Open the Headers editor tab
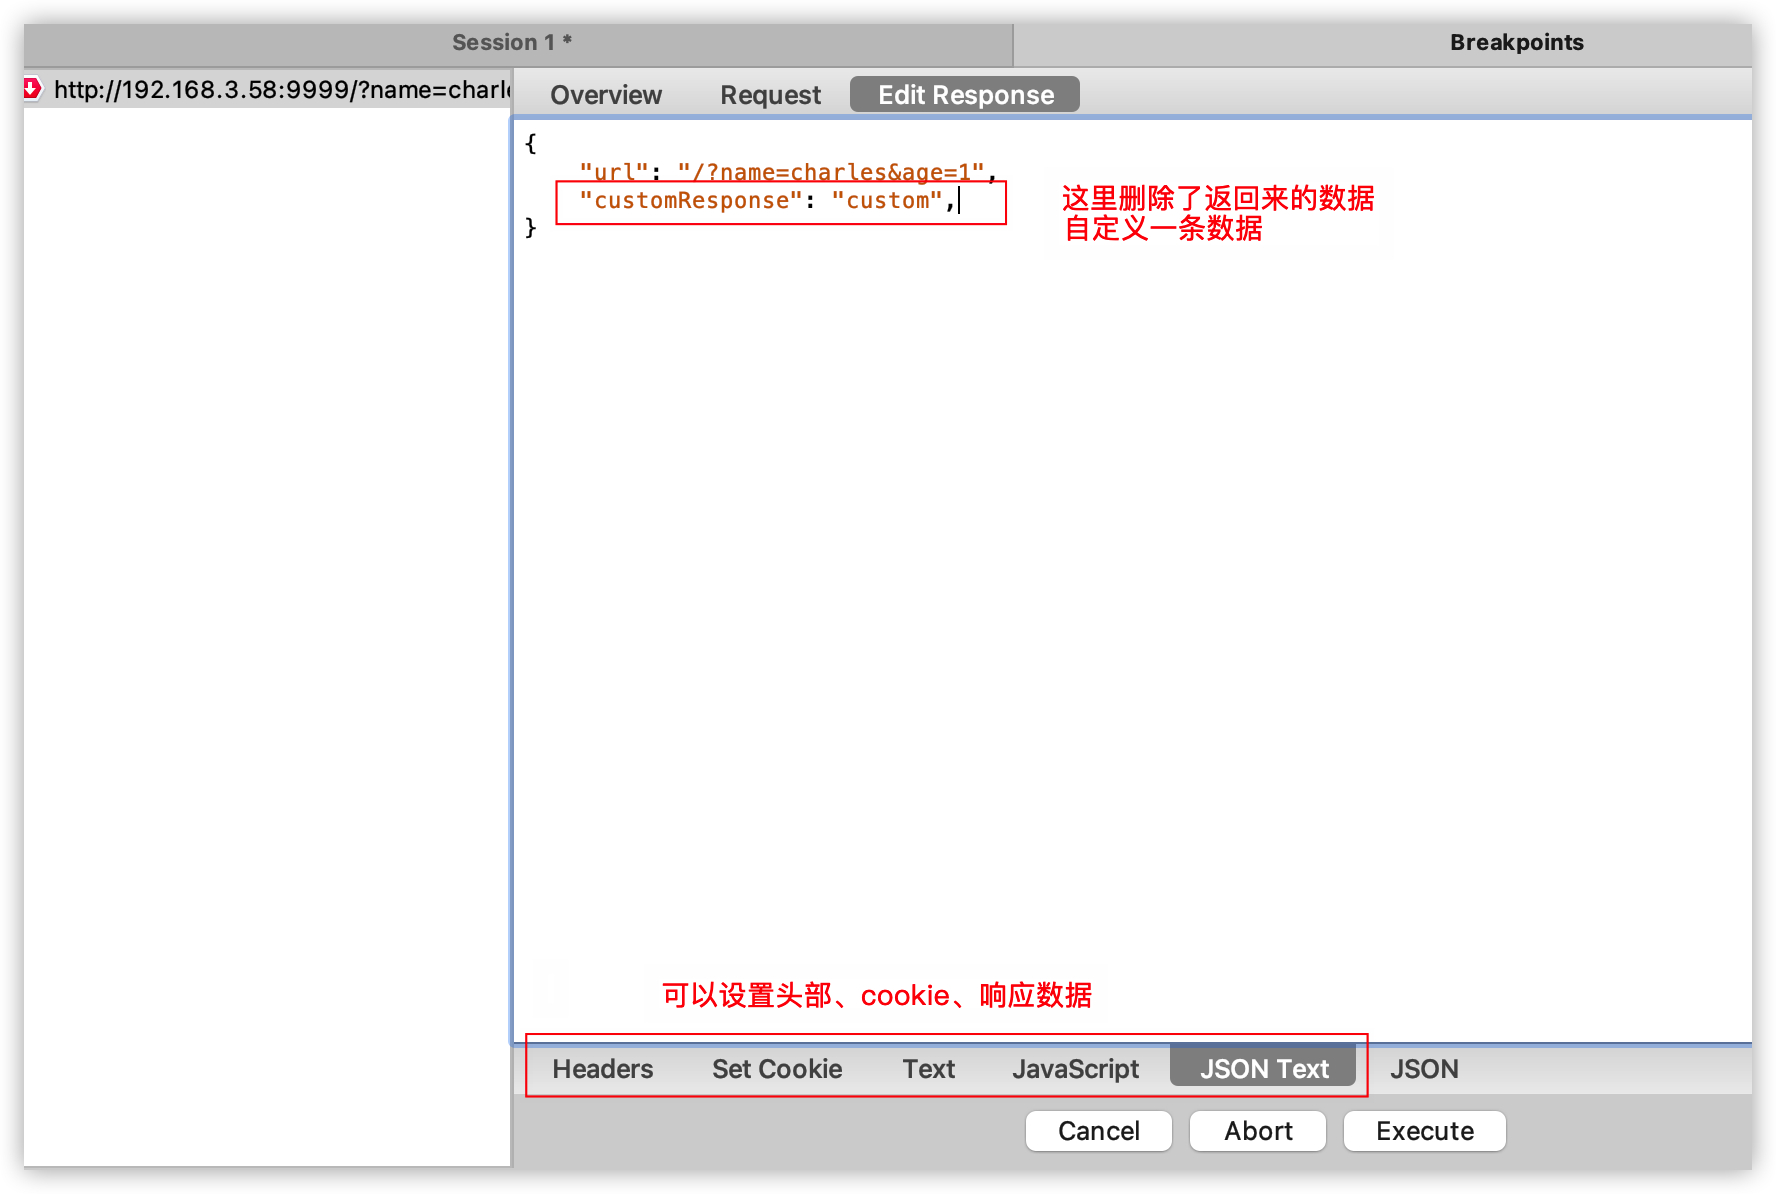Image resolution: width=1776 pixels, height=1194 pixels. [602, 1068]
